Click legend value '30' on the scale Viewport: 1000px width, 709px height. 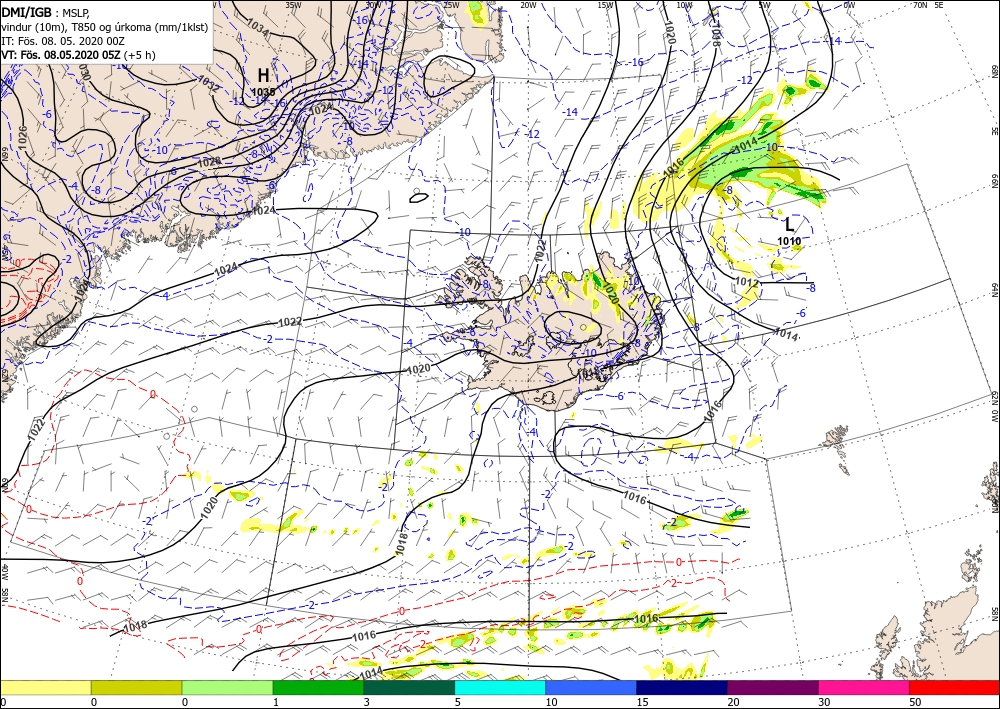[x=824, y=702]
